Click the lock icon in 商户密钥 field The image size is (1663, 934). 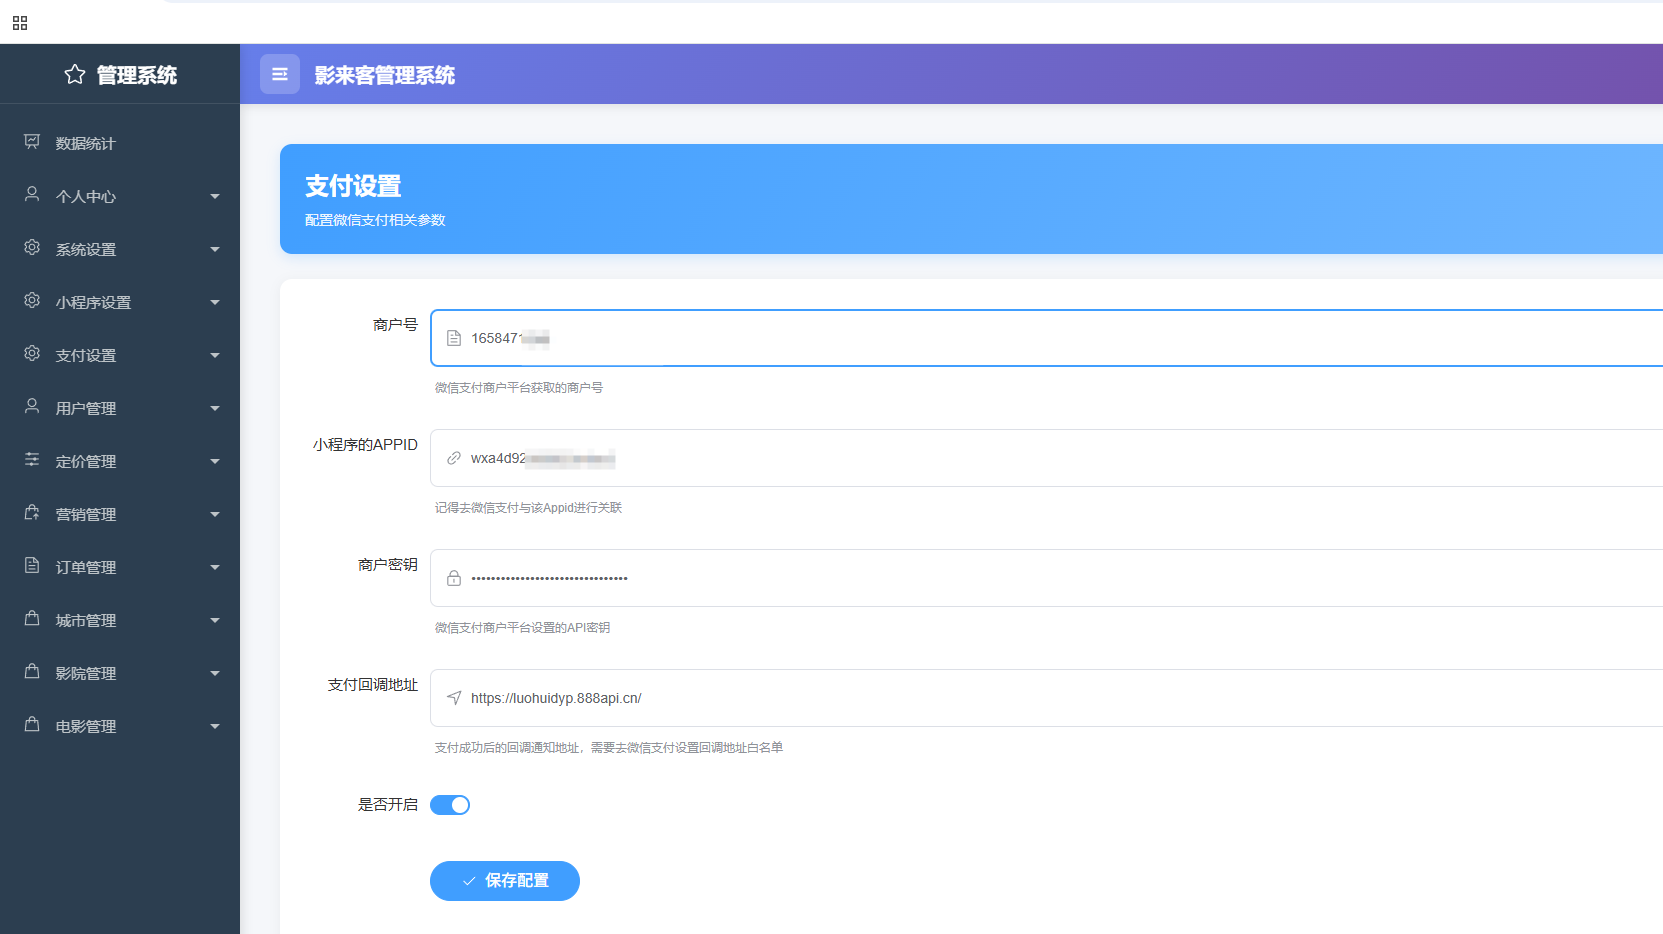pyautogui.click(x=454, y=578)
